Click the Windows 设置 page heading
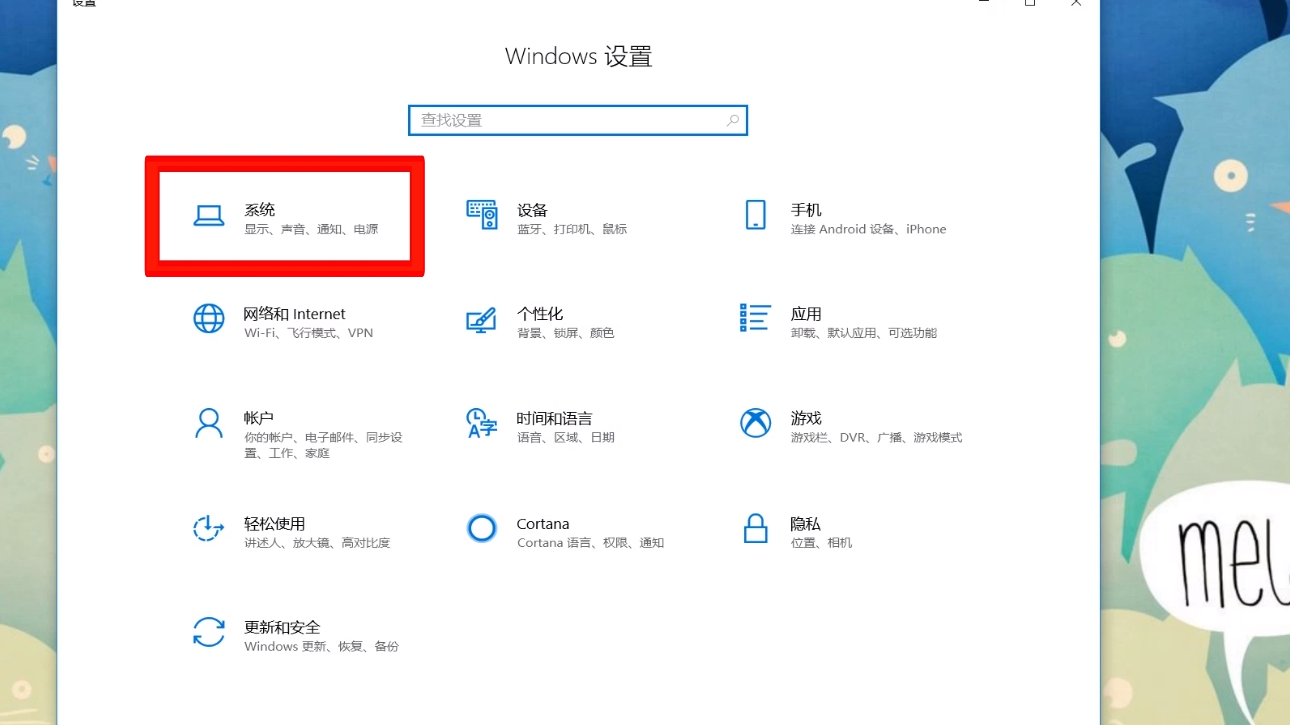This screenshot has height=725, width=1290. 578,56
